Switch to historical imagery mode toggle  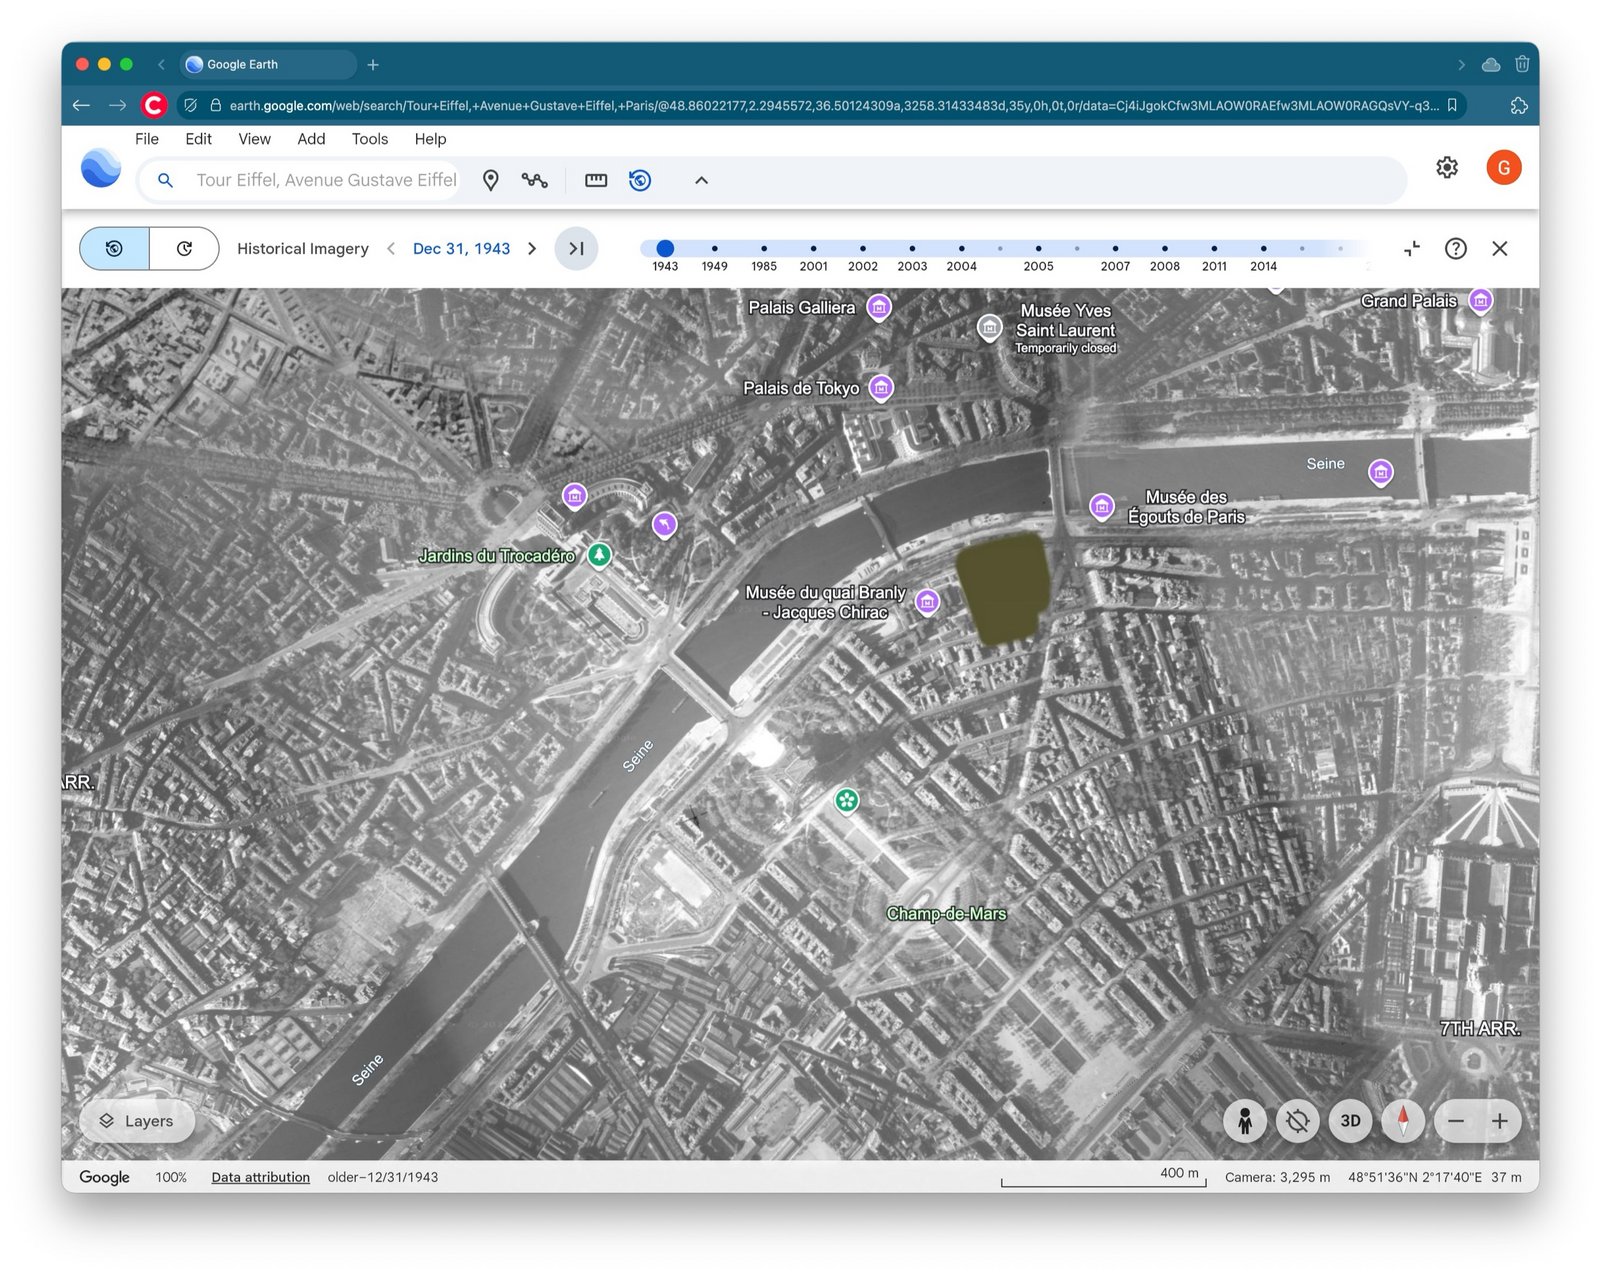tap(115, 249)
